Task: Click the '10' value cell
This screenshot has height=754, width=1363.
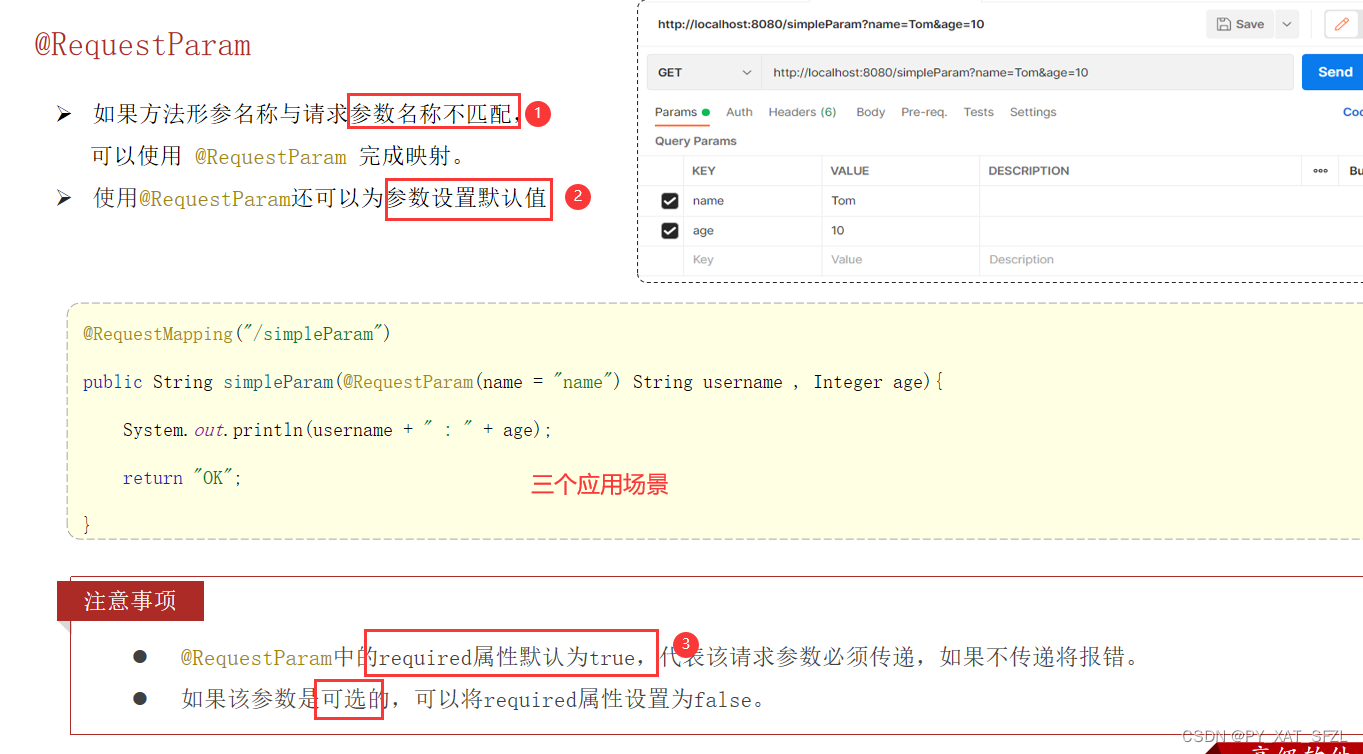Action: [900, 231]
